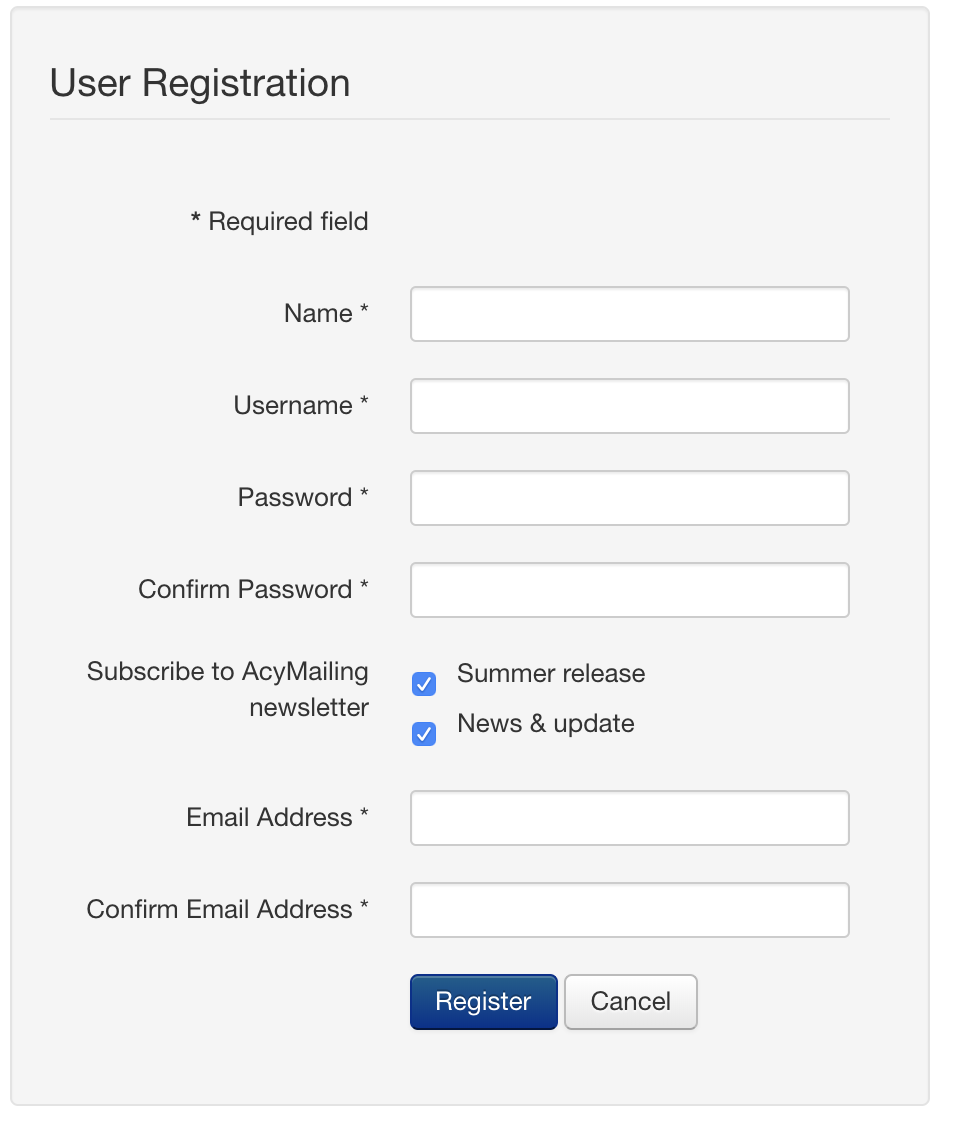Focus the Username text box
The image size is (954, 1124).
point(629,406)
